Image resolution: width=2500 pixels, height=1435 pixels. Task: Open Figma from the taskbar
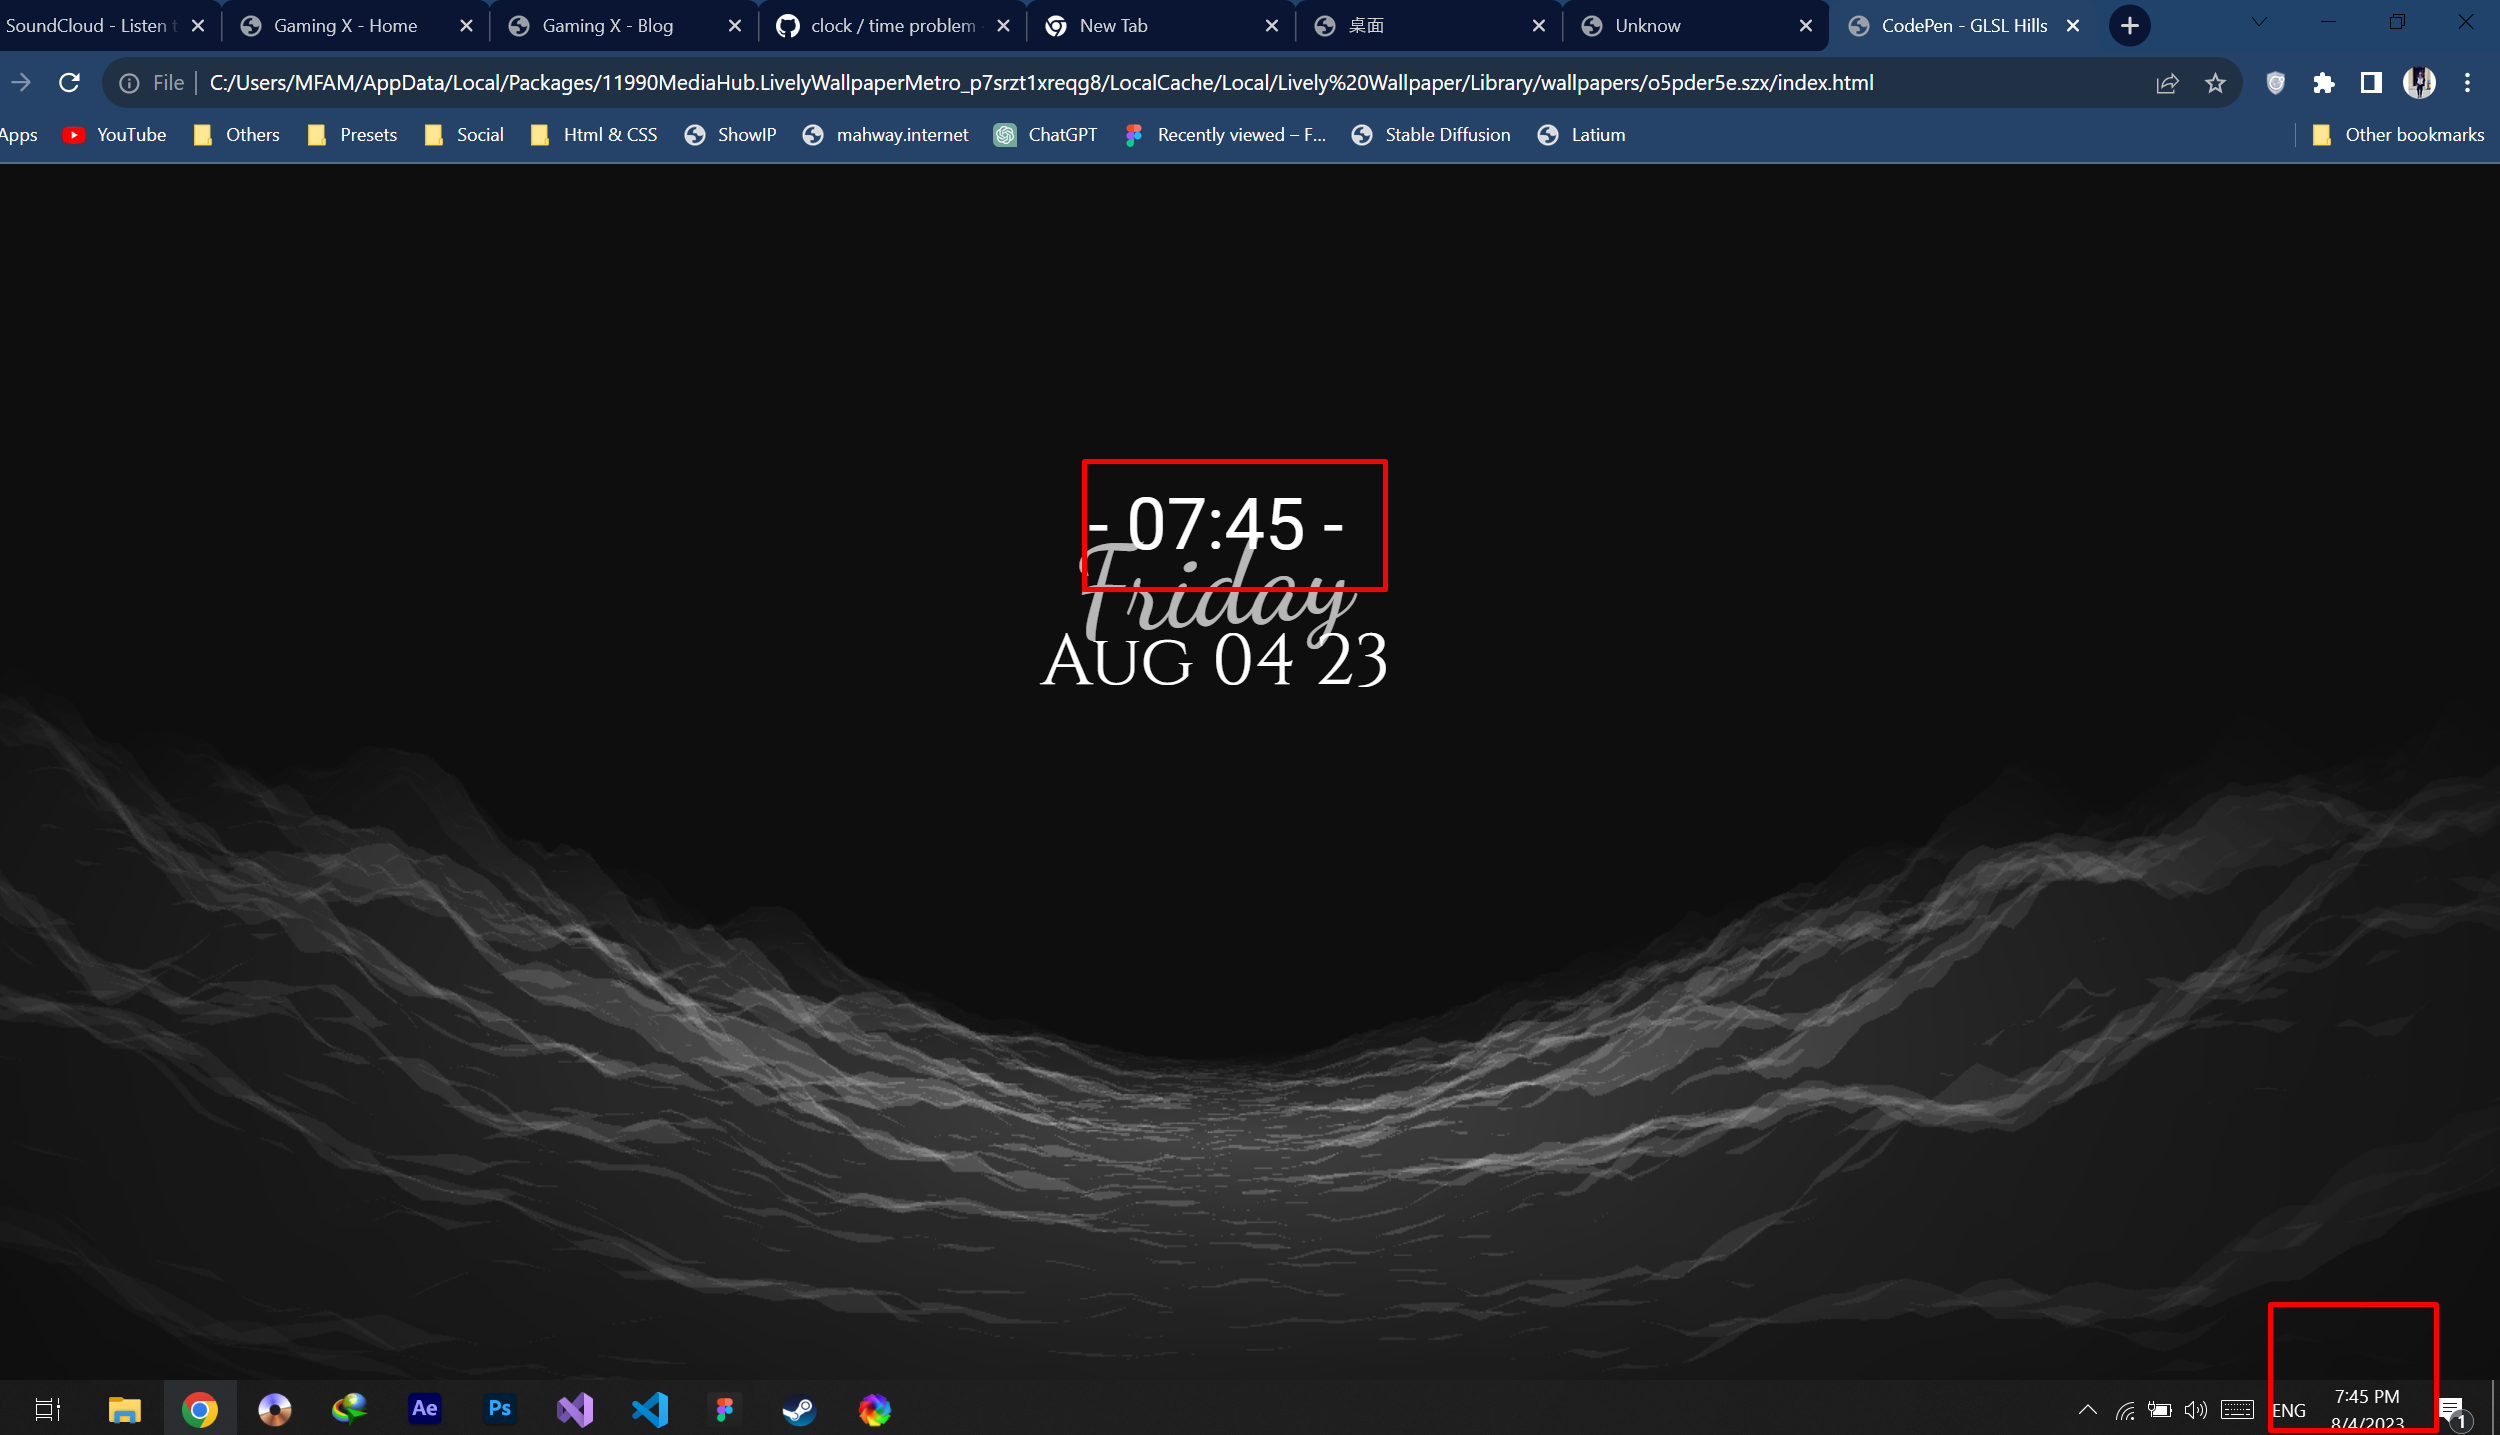[x=724, y=1408]
